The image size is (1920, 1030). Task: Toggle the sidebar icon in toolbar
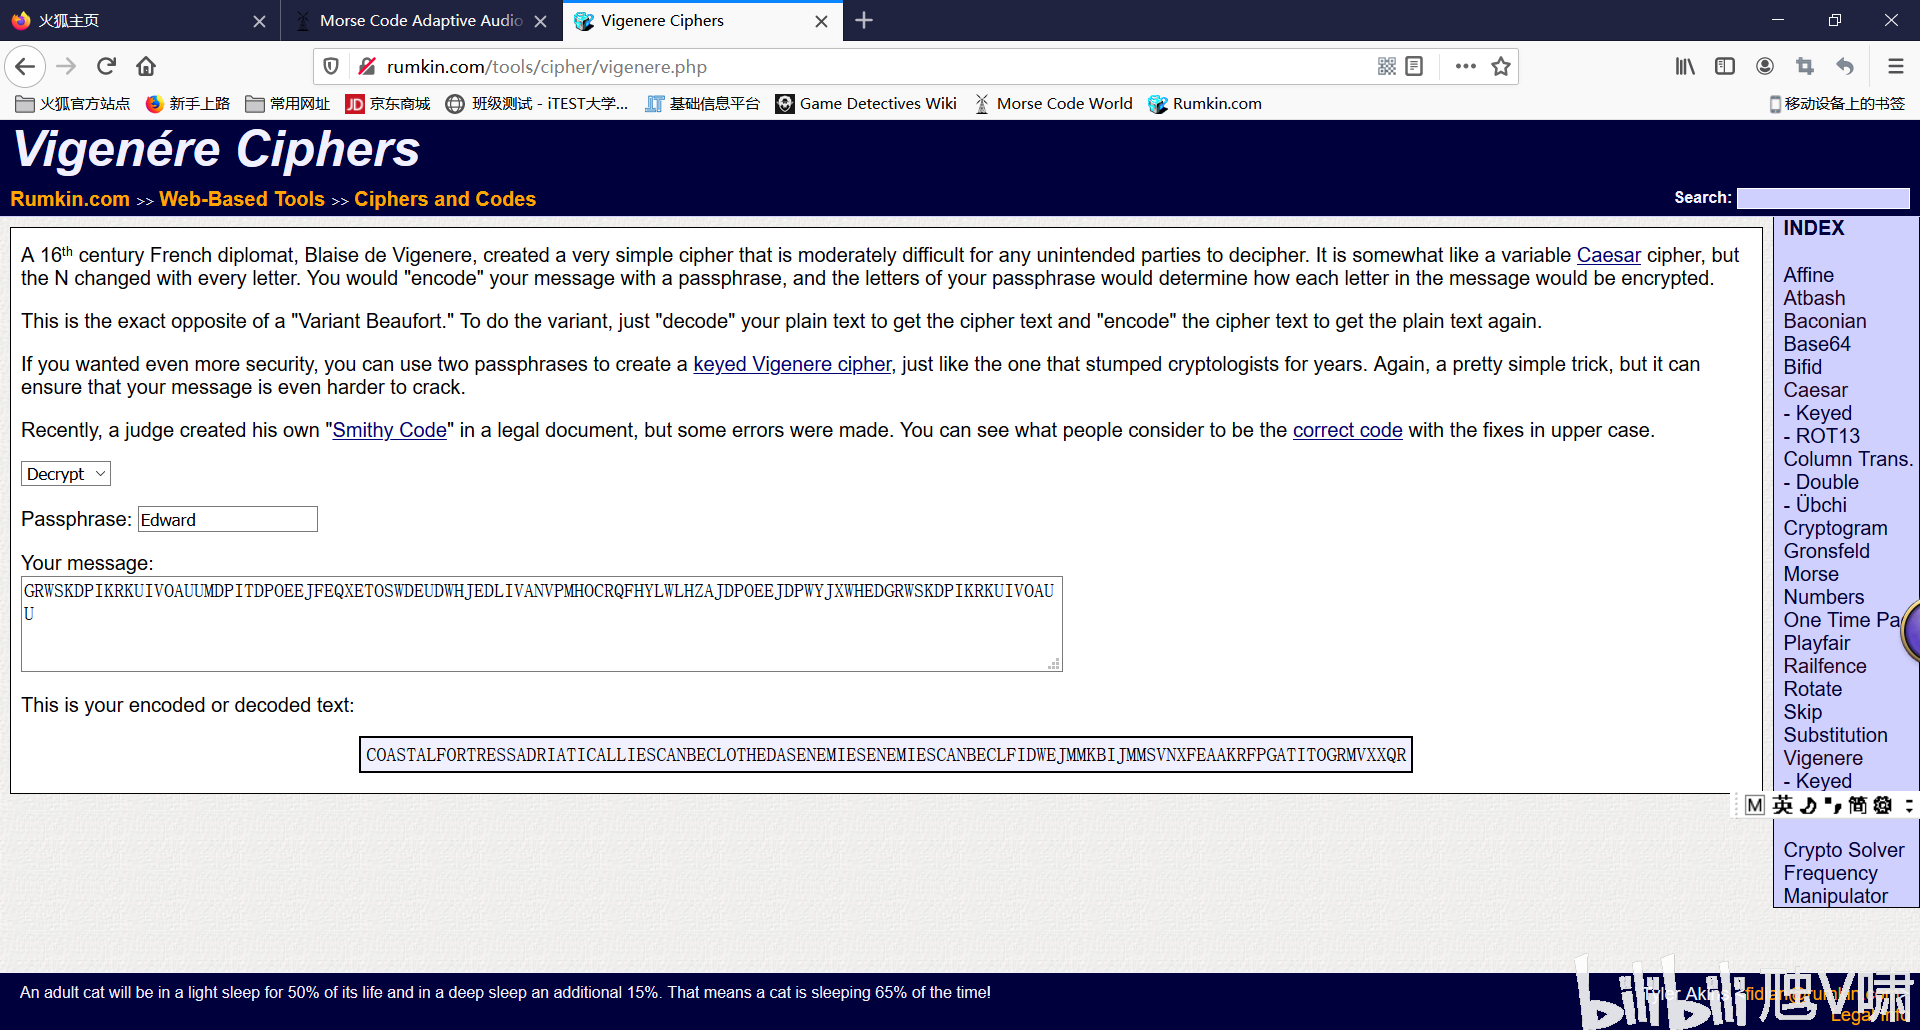[x=1725, y=66]
